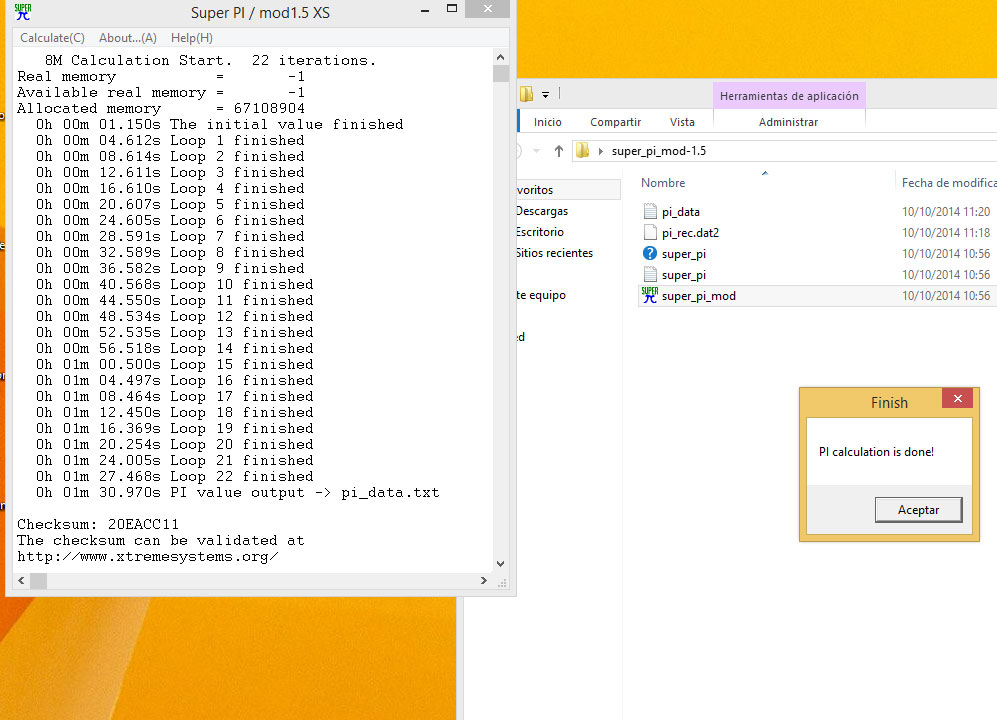Select the pi_rec.dat2 file icon
Viewport: 997px width, 720px height.
[x=650, y=232]
